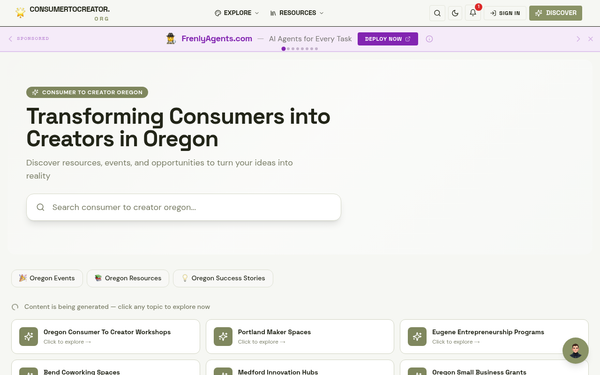Focus the search consumer to creator oregon field
The image size is (600, 375).
click(184, 207)
